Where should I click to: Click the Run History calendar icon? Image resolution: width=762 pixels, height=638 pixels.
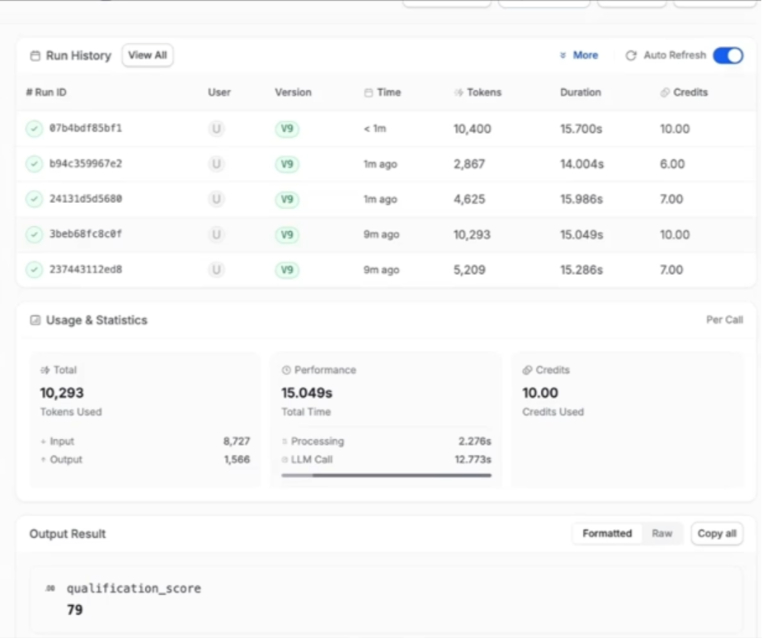click(36, 56)
